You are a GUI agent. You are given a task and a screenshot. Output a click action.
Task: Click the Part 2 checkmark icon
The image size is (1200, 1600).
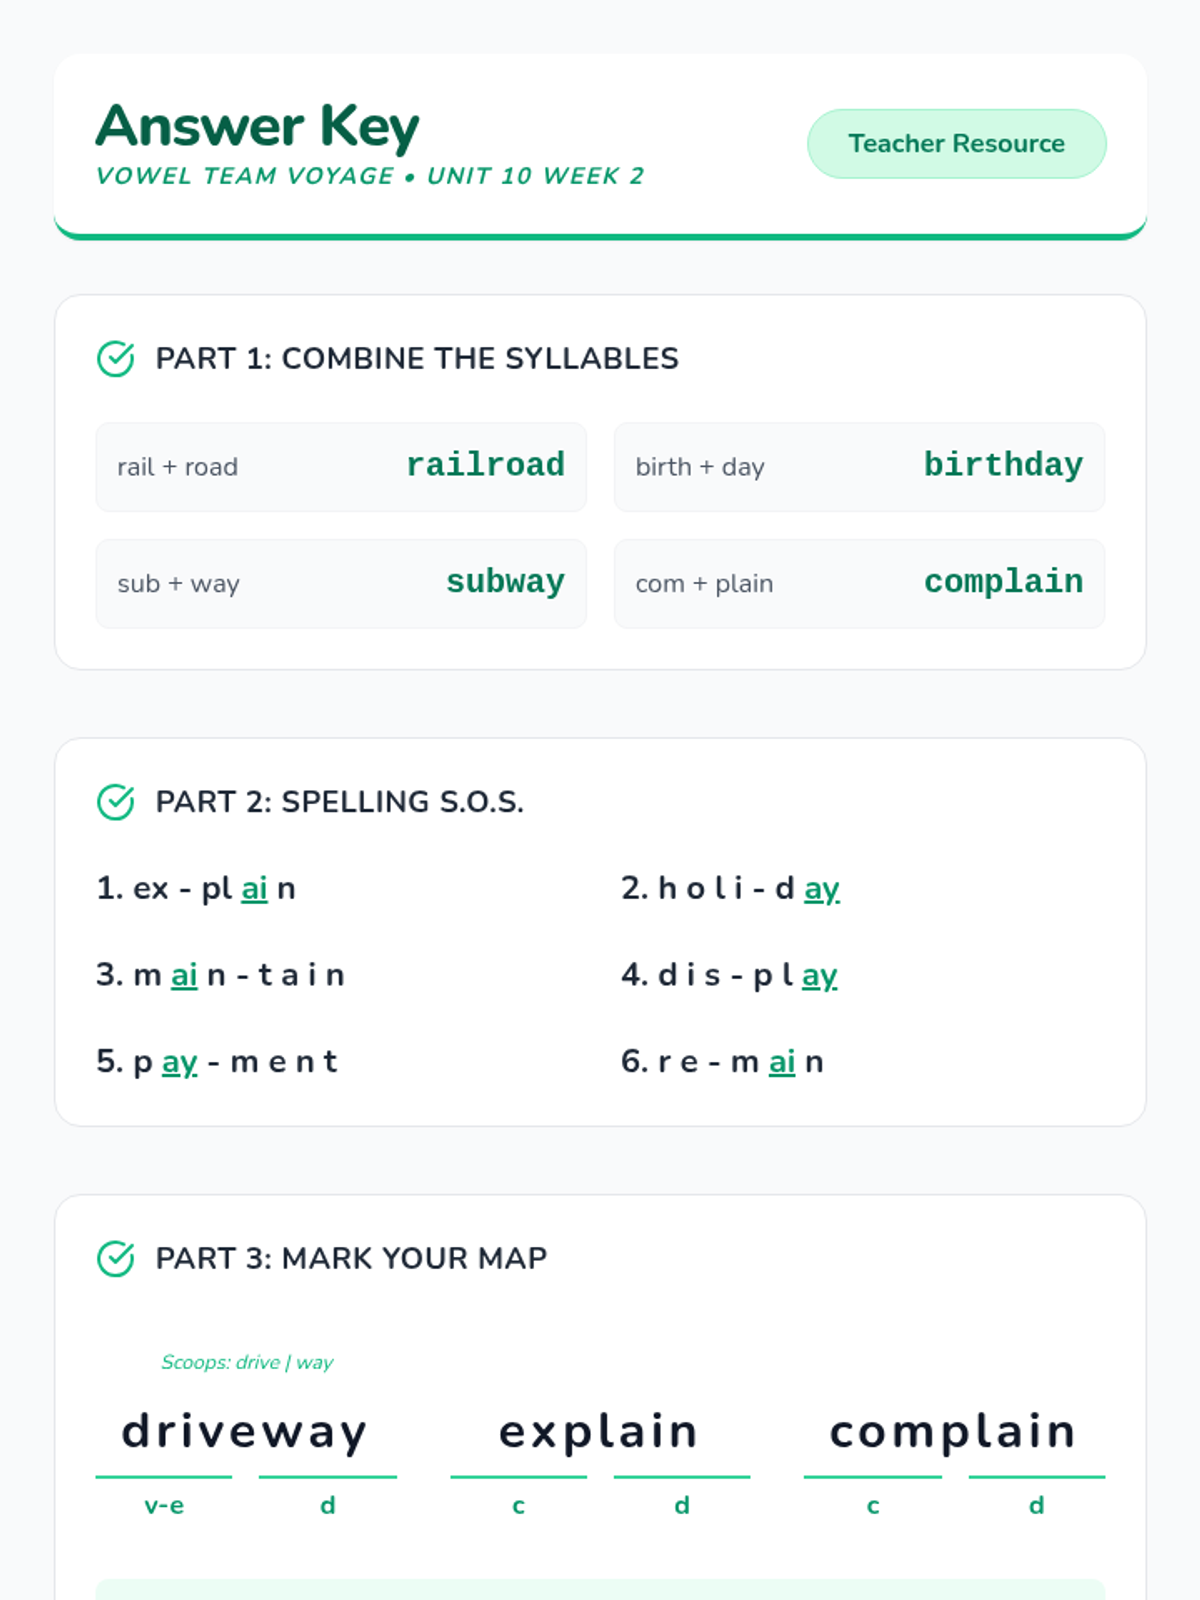[x=116, y=802]
